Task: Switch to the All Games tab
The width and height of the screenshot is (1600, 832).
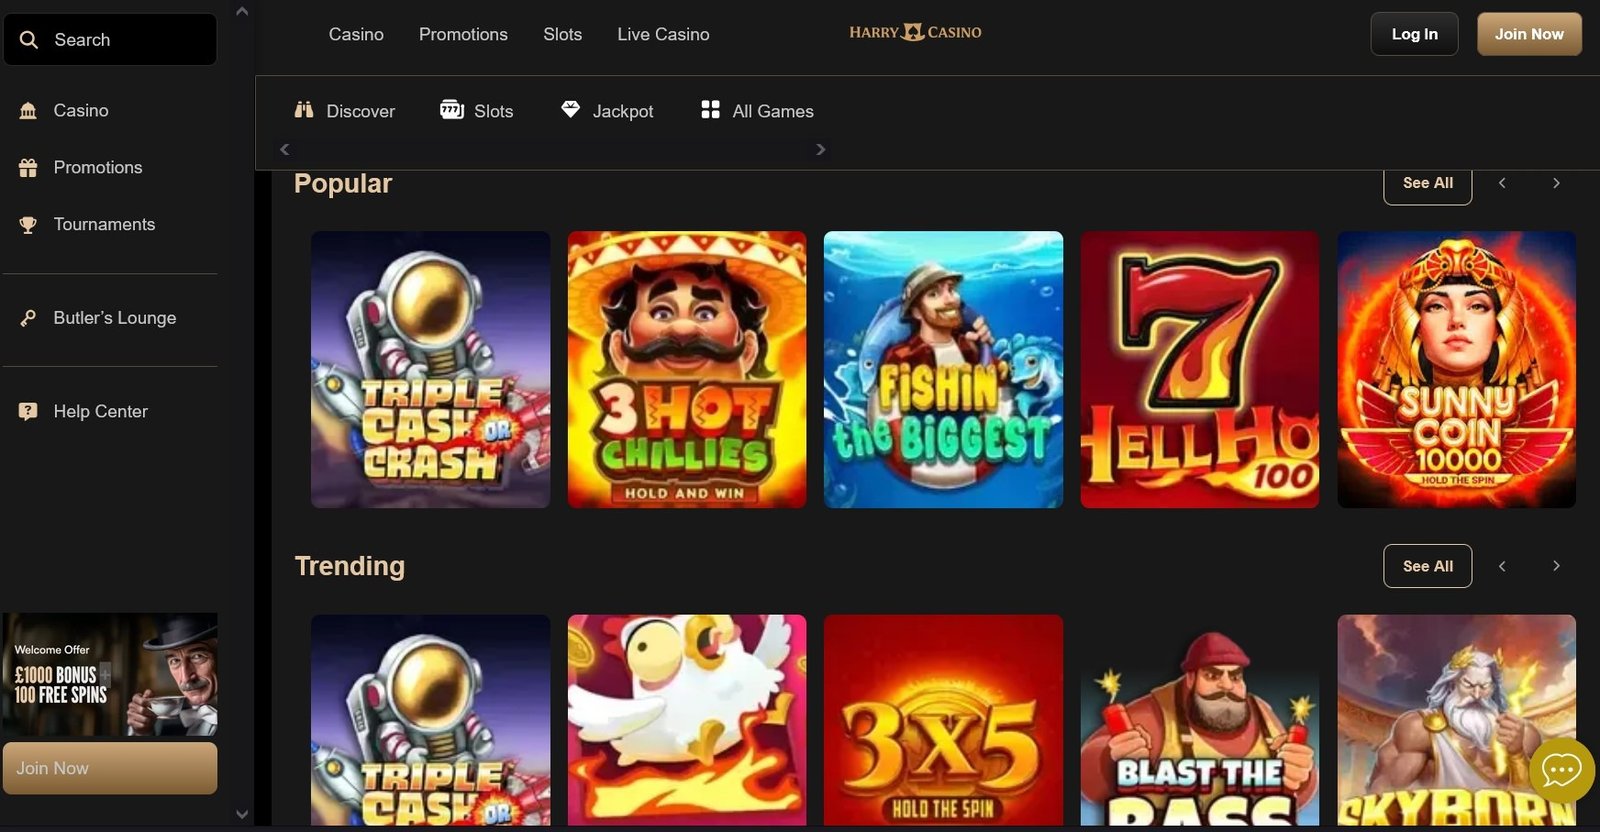Action: tap(757, 111)
